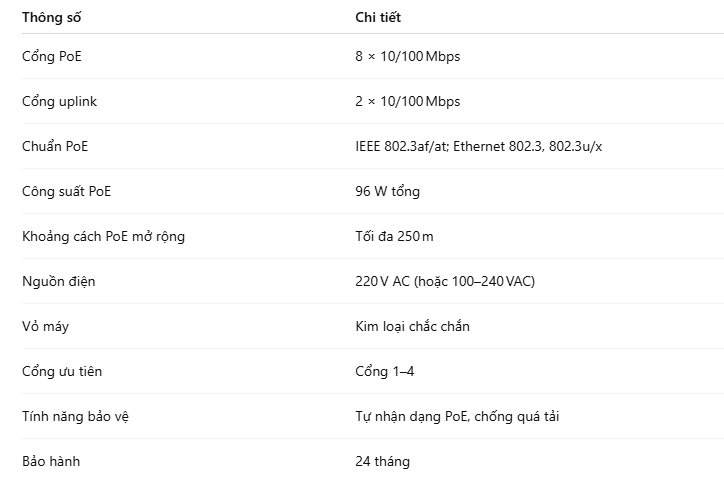
Task: Click the "8 × 10/100 Mbps" value
Action: [407, 56]
